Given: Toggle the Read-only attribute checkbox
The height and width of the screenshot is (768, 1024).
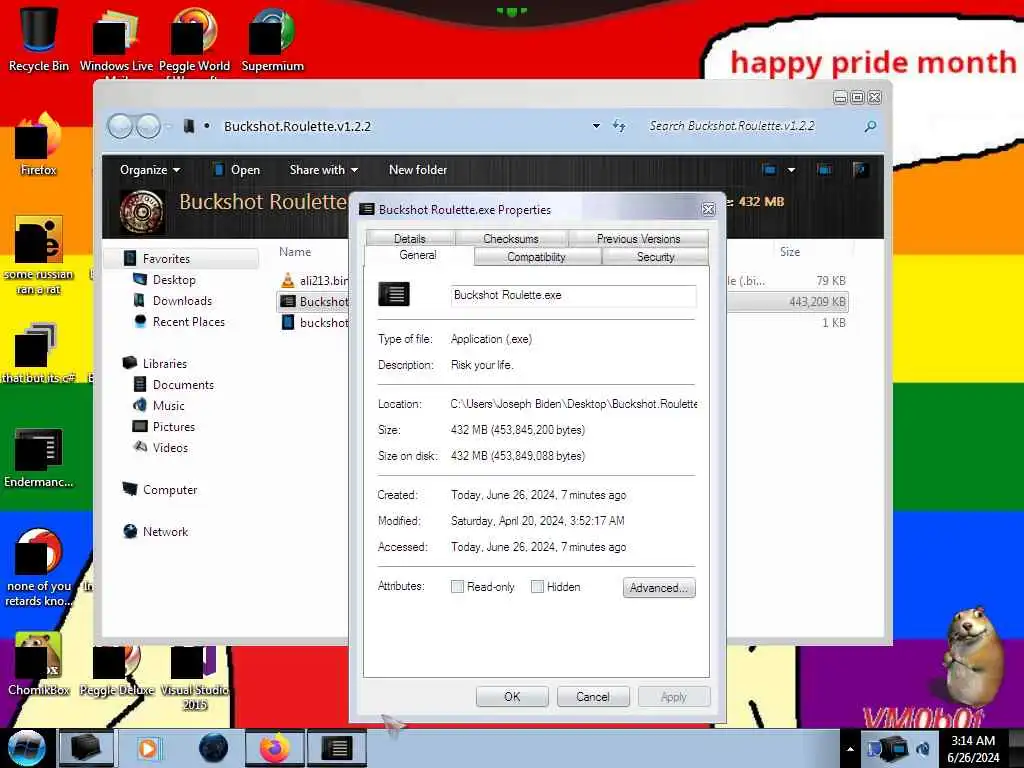Looking at the screenshot, I should 457,586.
